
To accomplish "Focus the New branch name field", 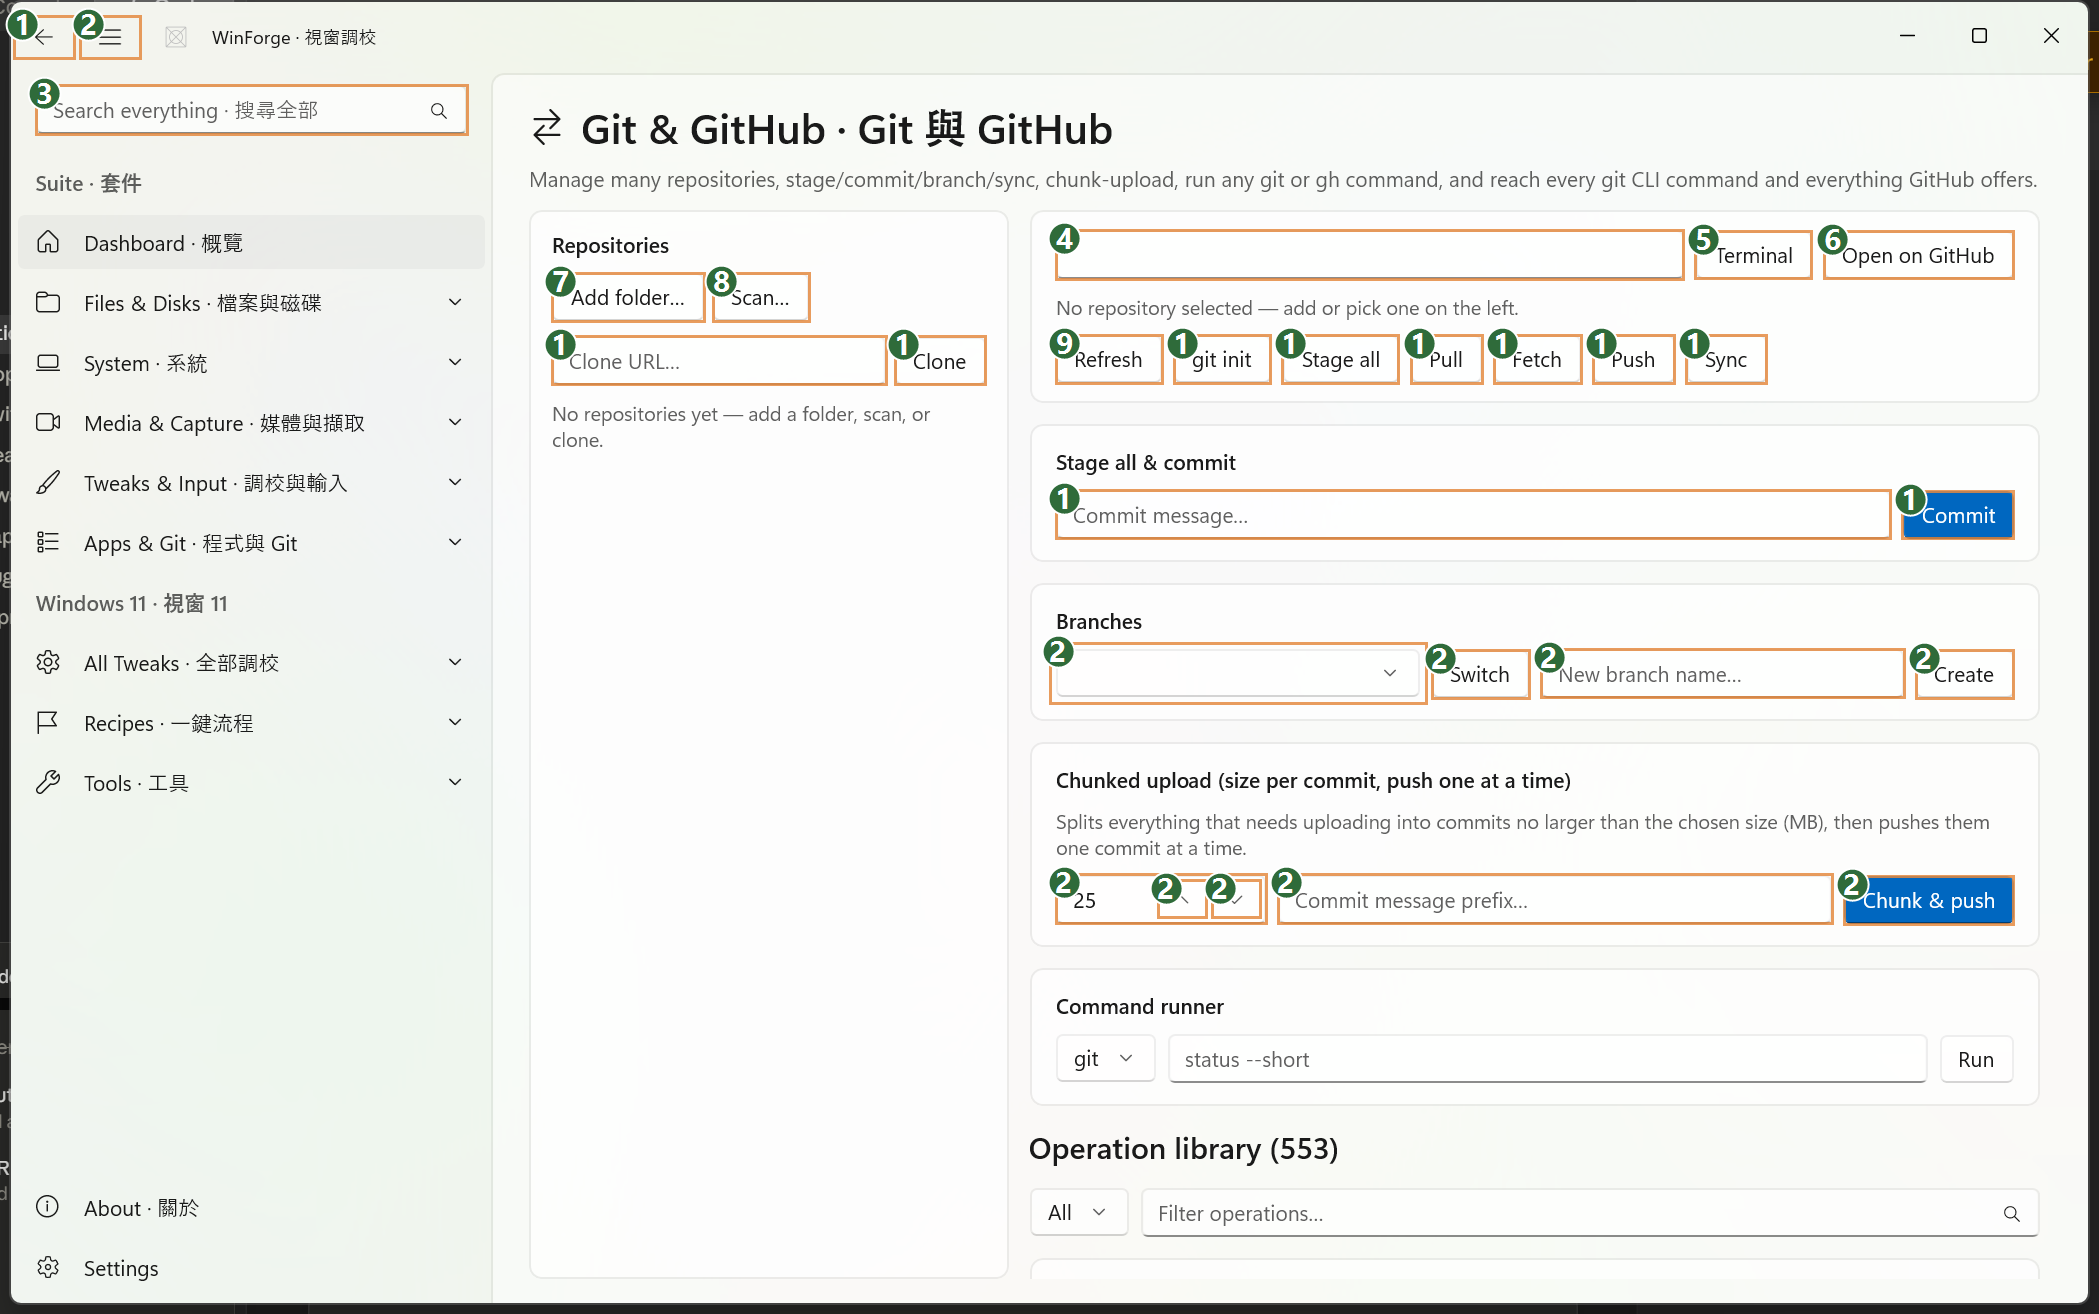I will pos(1722,674).
